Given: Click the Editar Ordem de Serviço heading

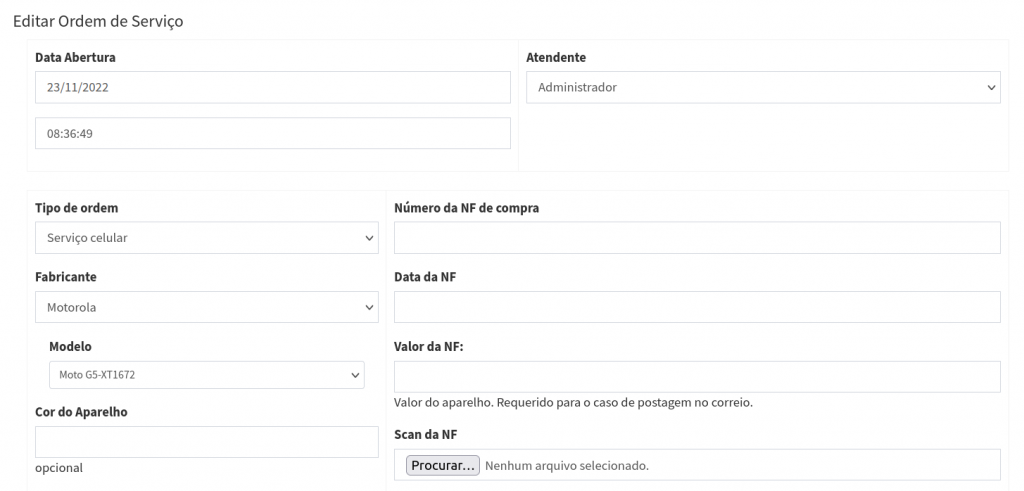Looking at the screenshot, I should pyautogui.click(x=98, y=20).
